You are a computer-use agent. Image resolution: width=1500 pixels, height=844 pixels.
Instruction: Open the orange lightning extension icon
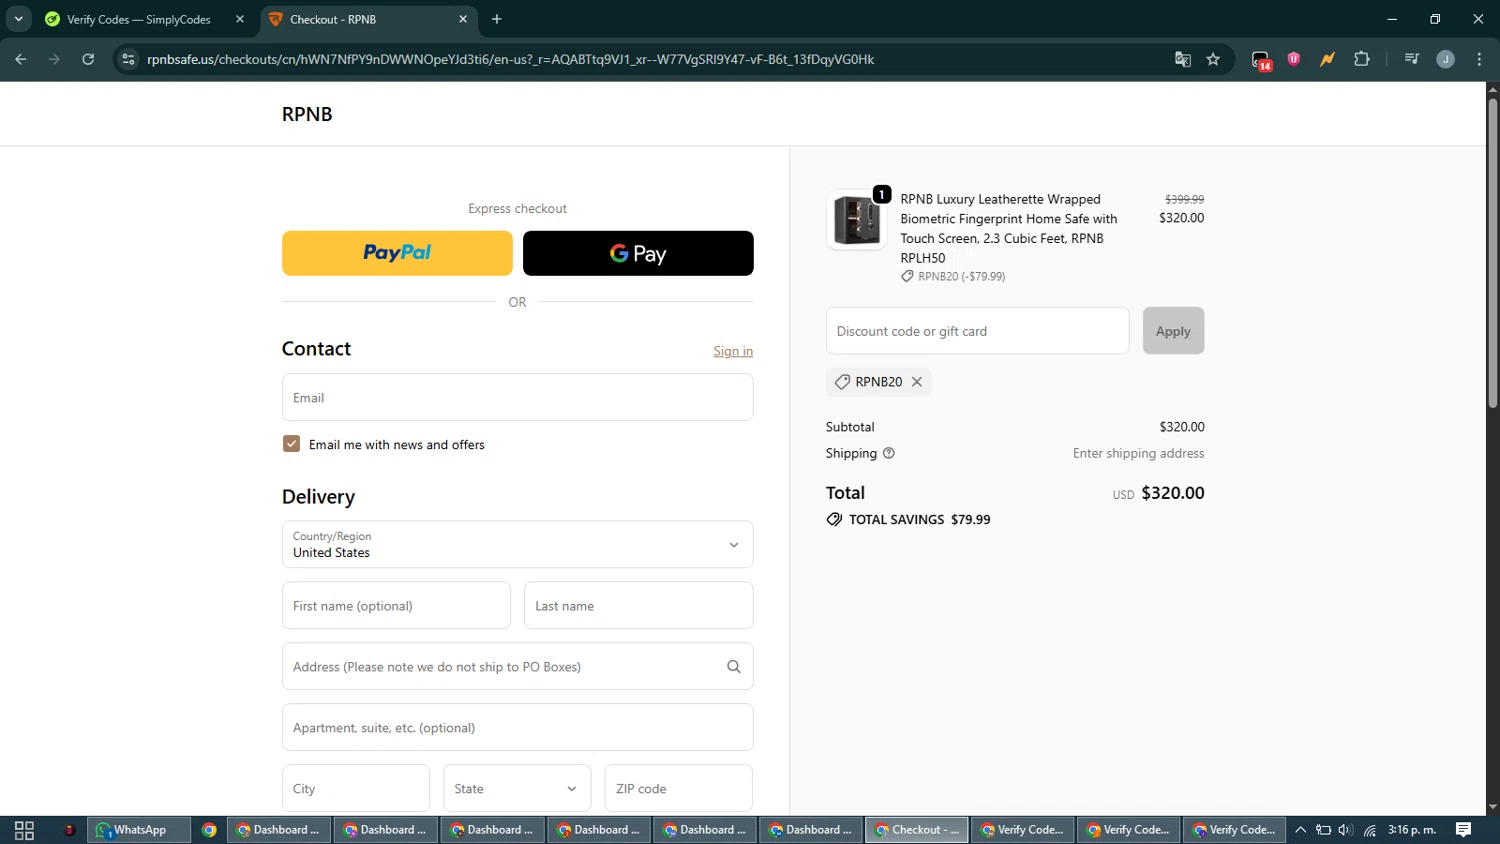point(1327,59)
